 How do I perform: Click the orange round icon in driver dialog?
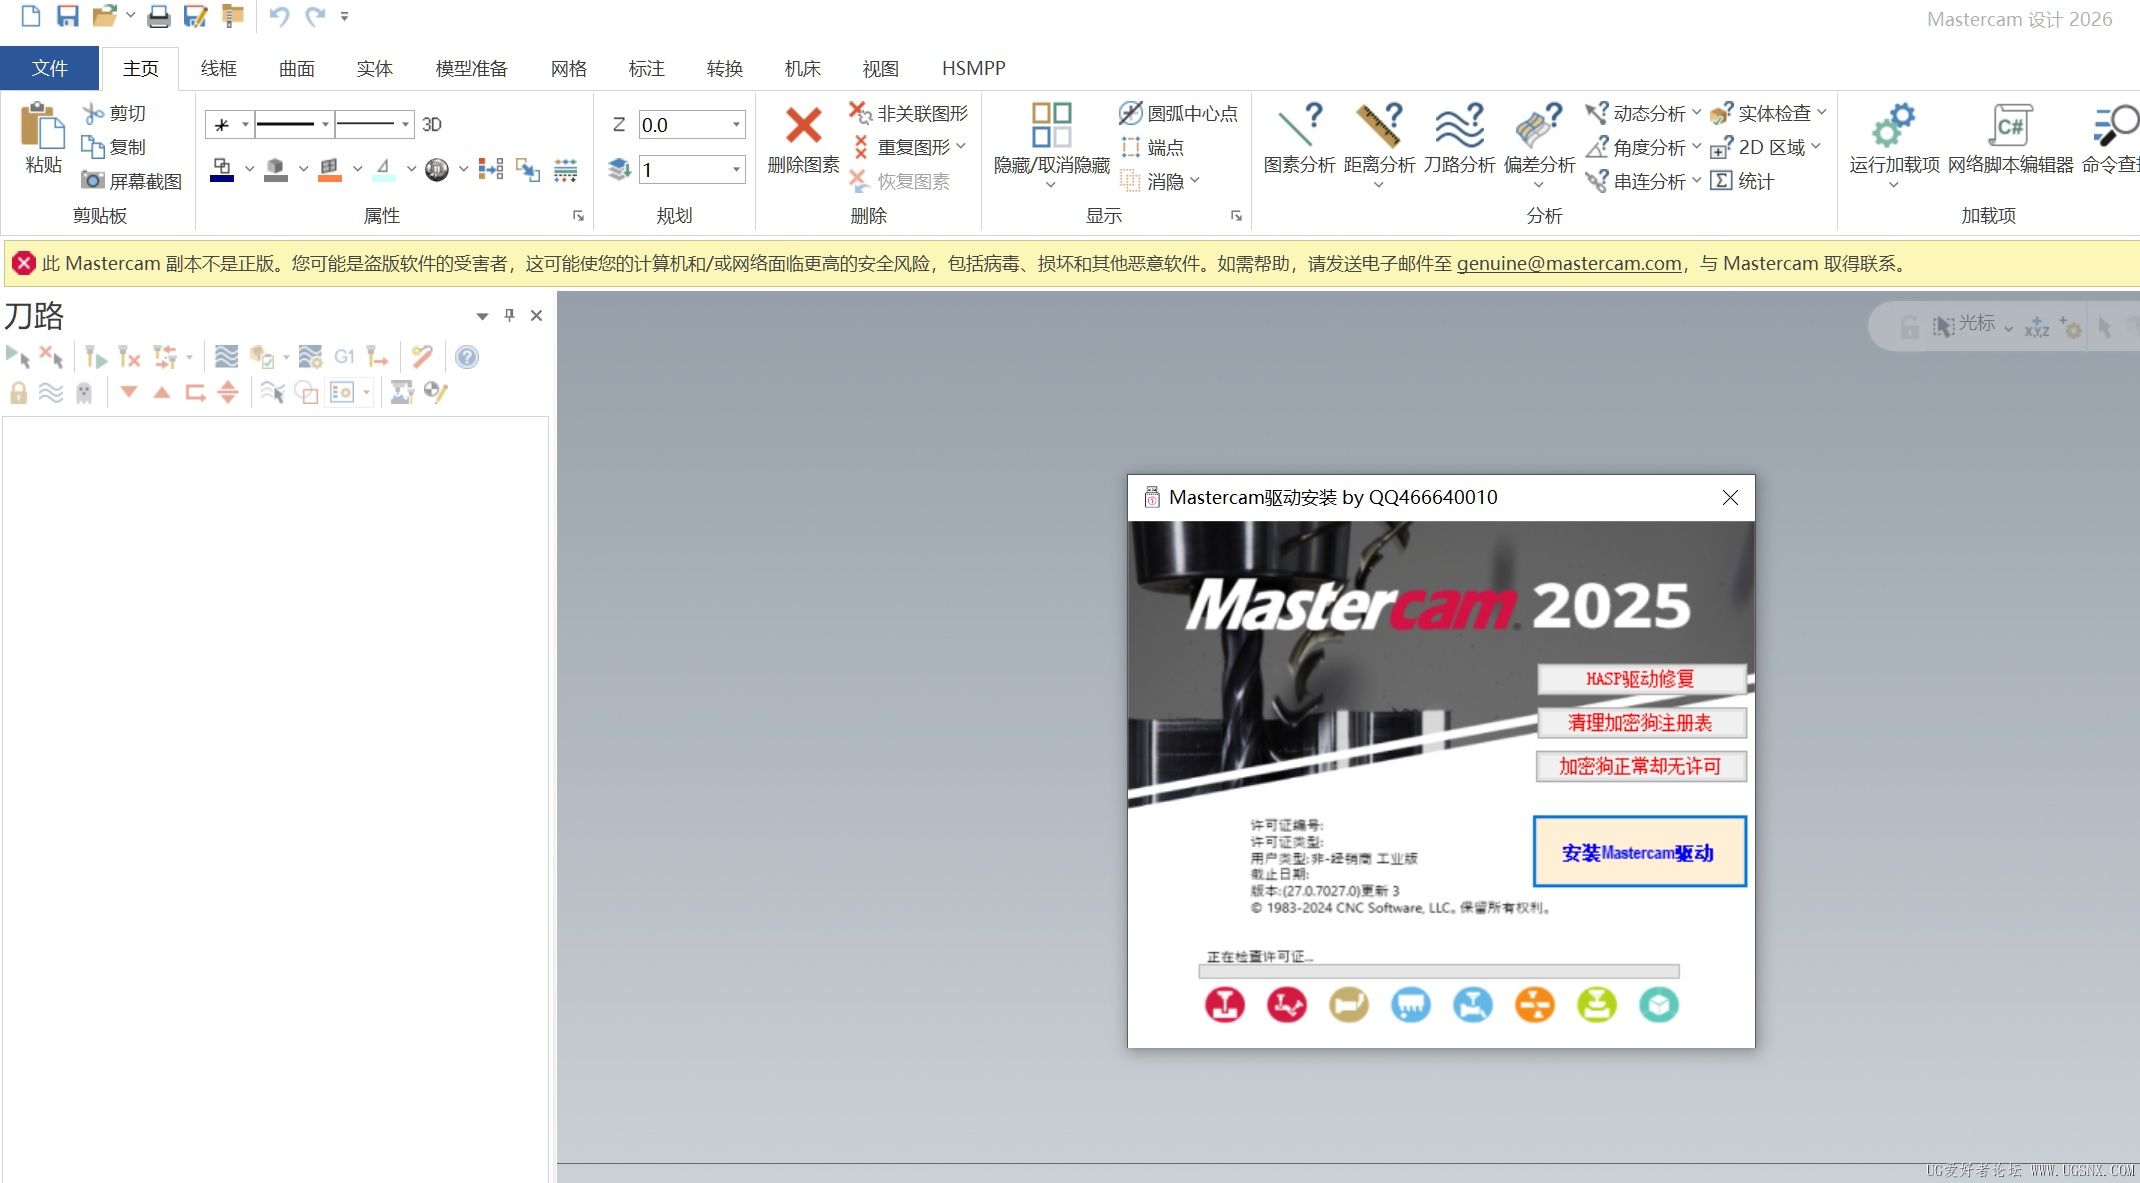click(1535, 1004)
